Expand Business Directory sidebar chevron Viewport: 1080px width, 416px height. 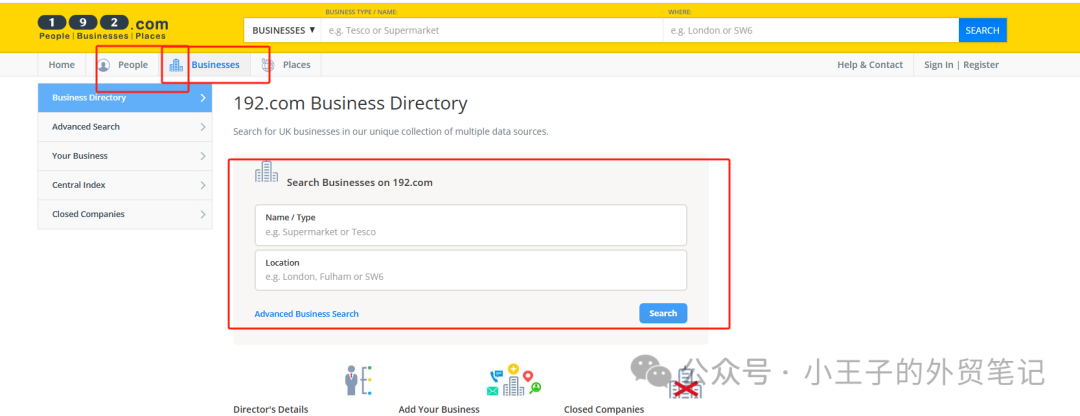[202, 98]
